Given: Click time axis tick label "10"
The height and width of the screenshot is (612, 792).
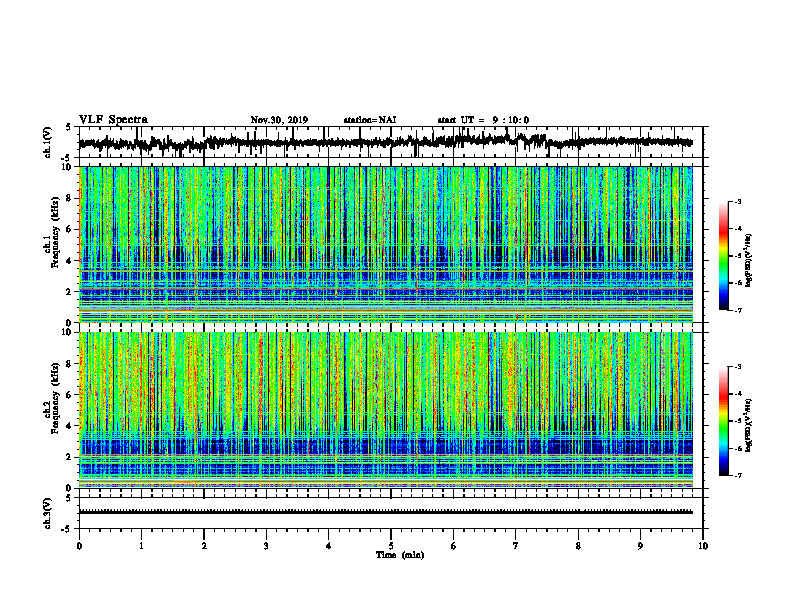Looking at the screenshot, I should pos(703,546).
